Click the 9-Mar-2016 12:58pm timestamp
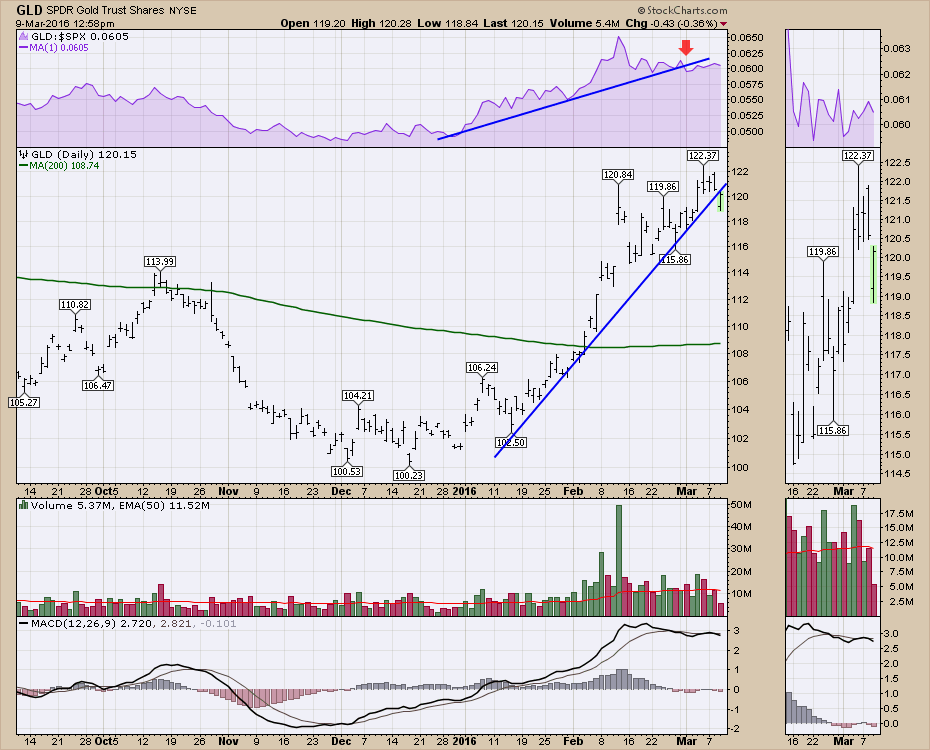Screen dimensions: 930x750 pos(65,24)
